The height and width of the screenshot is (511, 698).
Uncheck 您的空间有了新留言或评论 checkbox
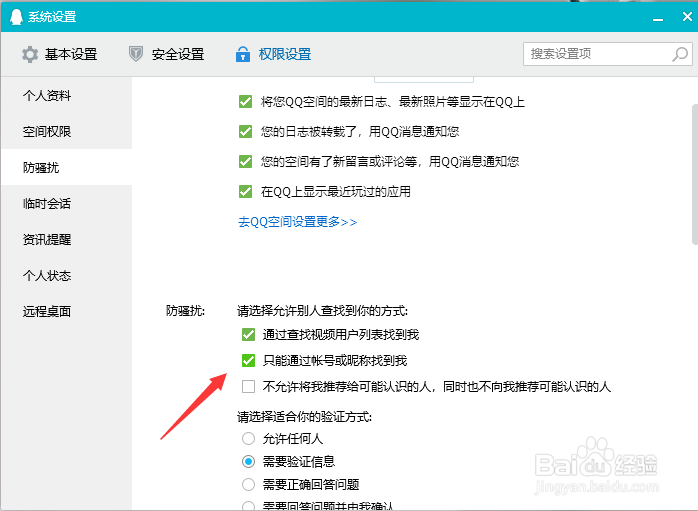pyautogui.click(x=245, y=161)
